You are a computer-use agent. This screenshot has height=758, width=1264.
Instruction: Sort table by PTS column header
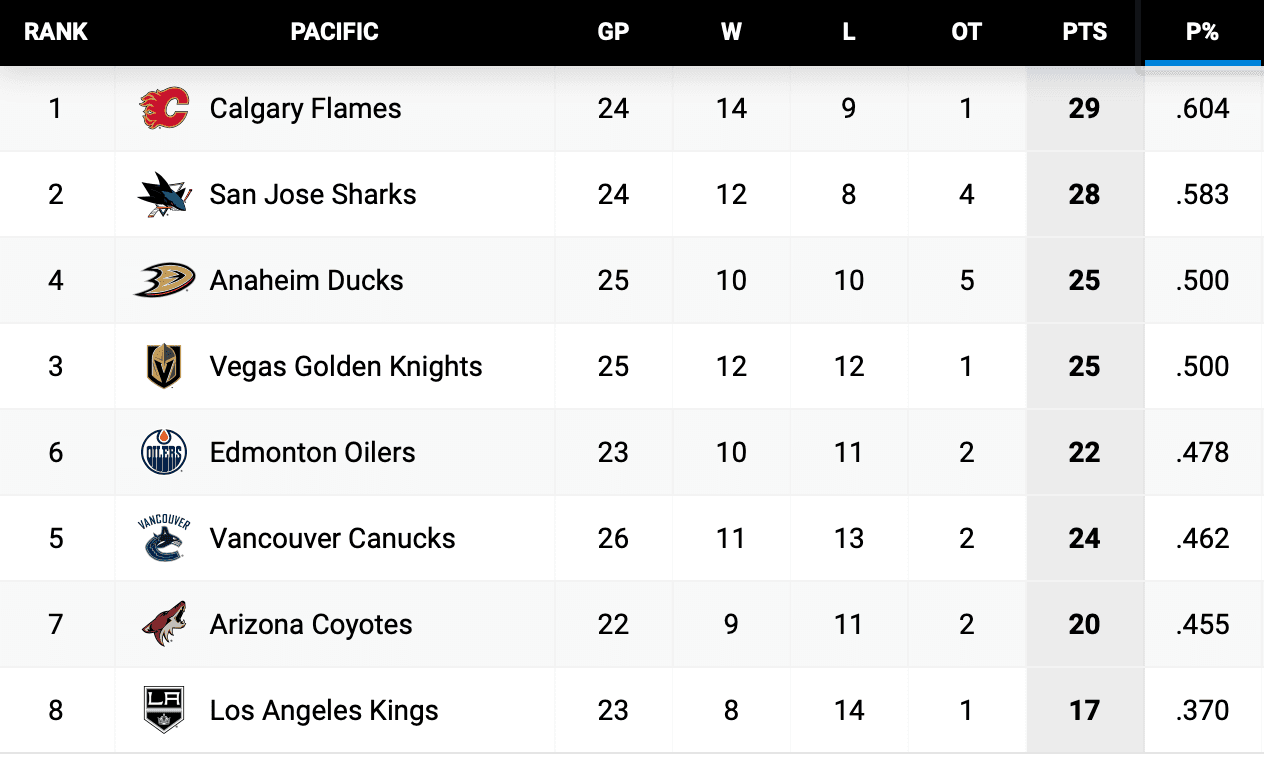(x=1085, y=32)
